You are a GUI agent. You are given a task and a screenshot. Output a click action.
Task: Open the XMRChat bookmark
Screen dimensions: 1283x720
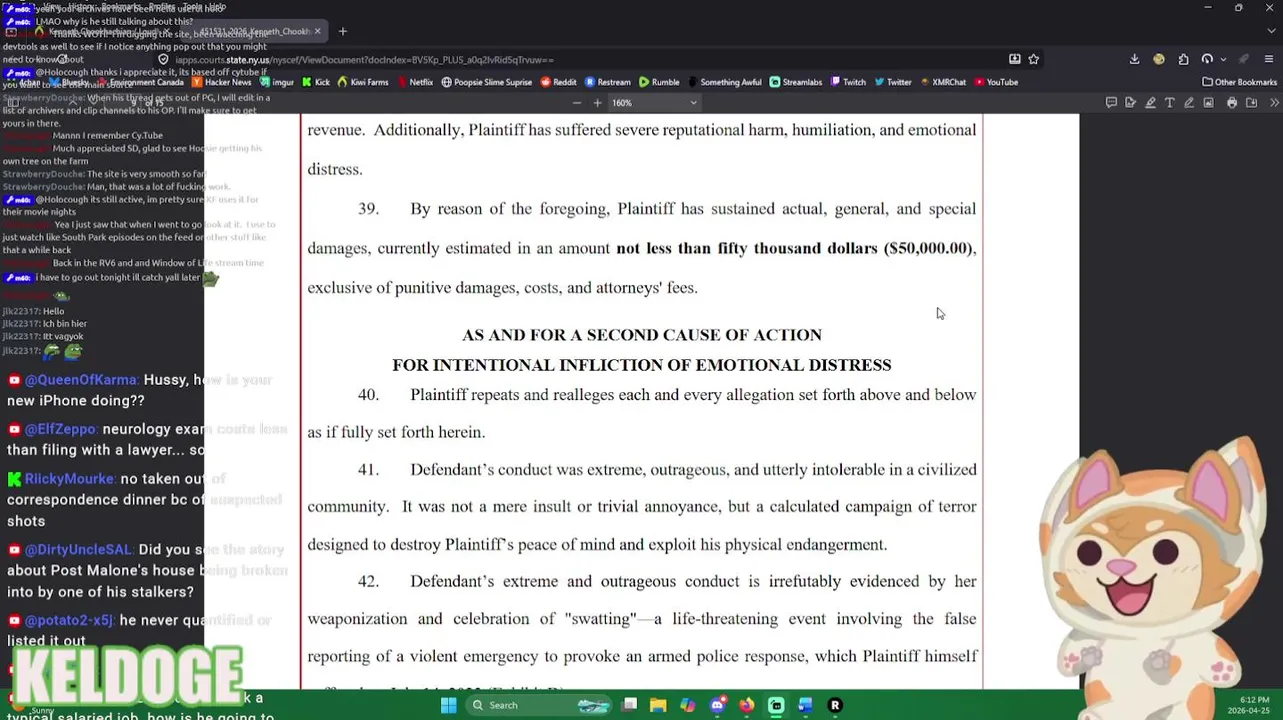pos(942,82)
